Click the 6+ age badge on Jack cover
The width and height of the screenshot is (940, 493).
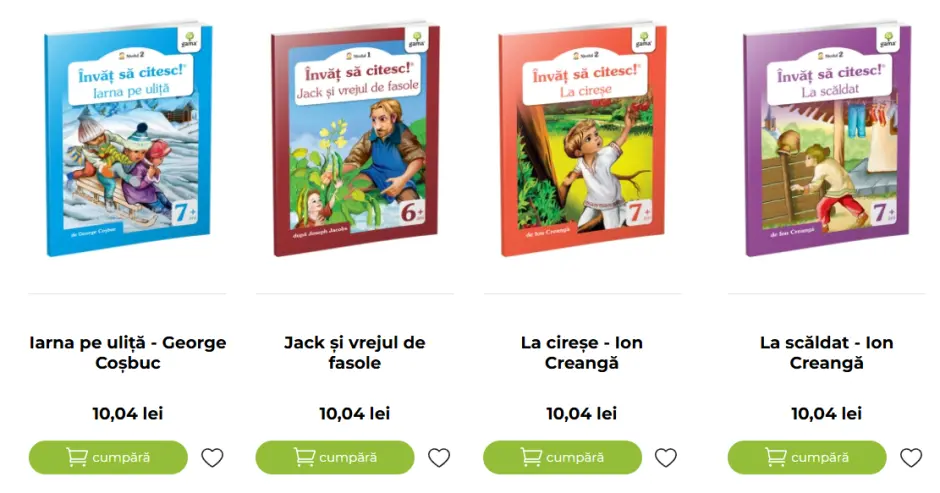tap(412, 212)
